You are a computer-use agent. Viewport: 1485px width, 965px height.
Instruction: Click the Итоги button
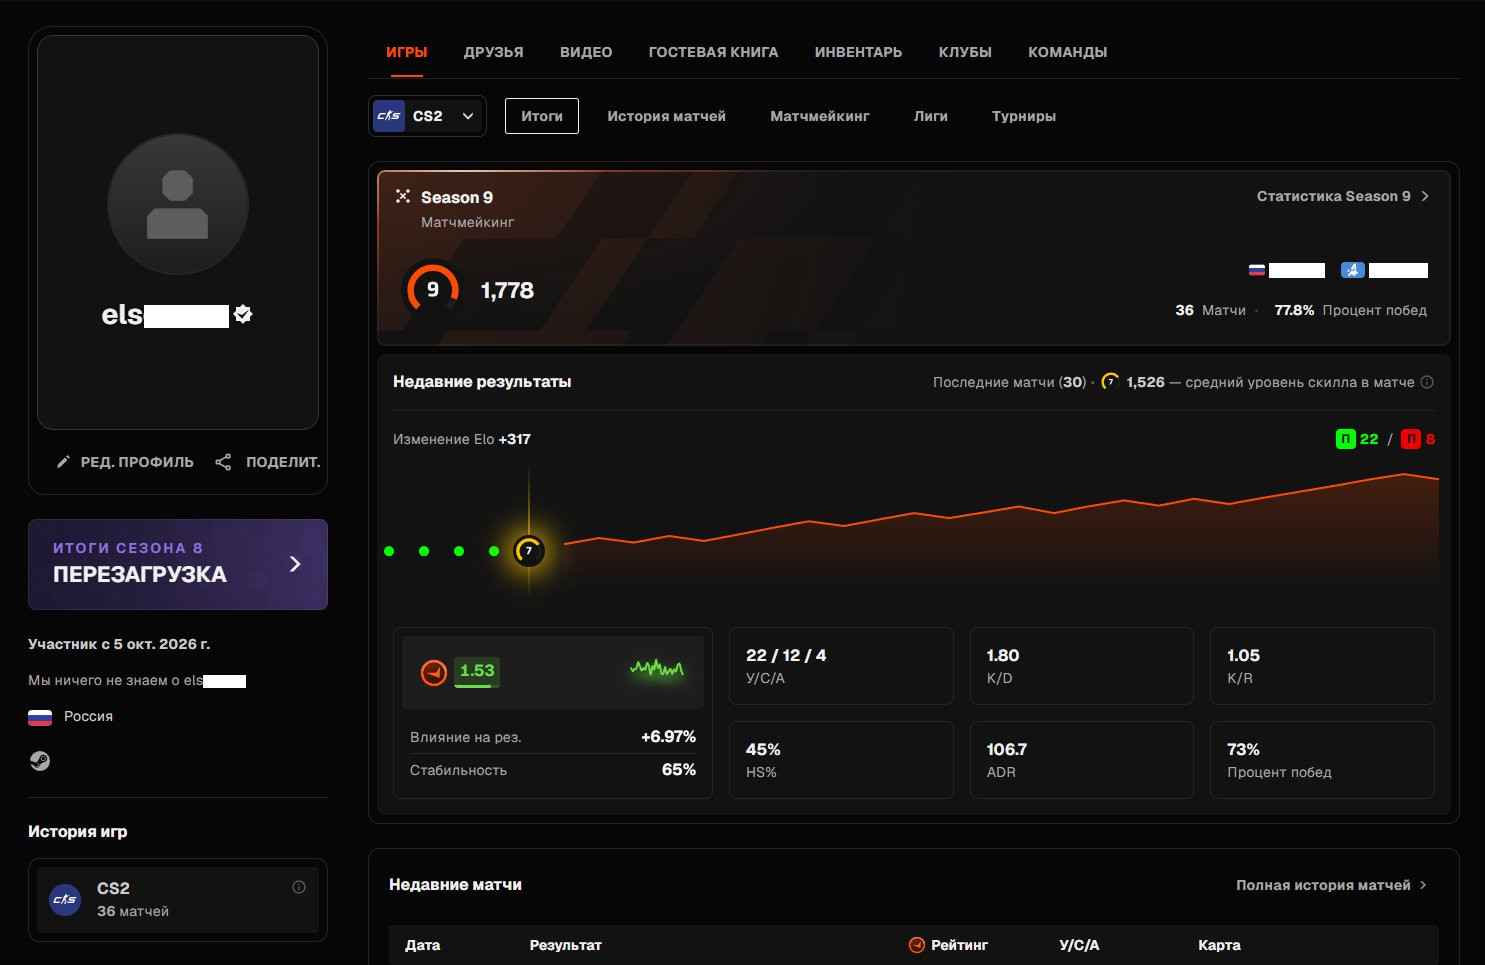pyautogui.click(x=542, y=116)
